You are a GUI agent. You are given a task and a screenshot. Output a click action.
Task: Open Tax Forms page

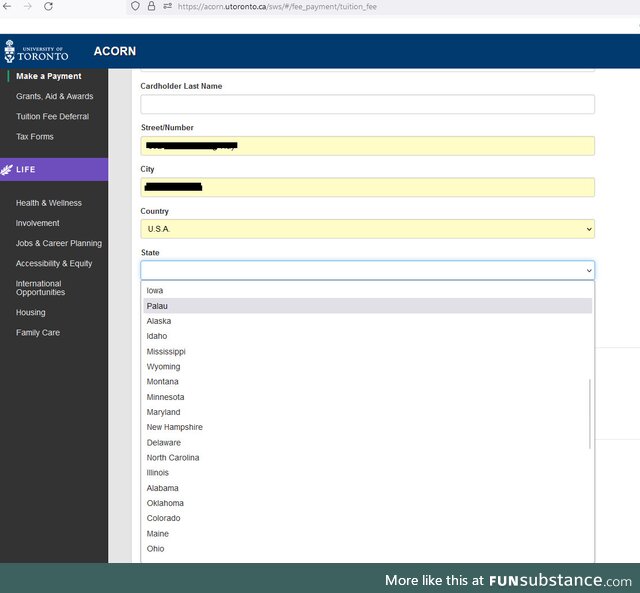click(x=35, y=137)
